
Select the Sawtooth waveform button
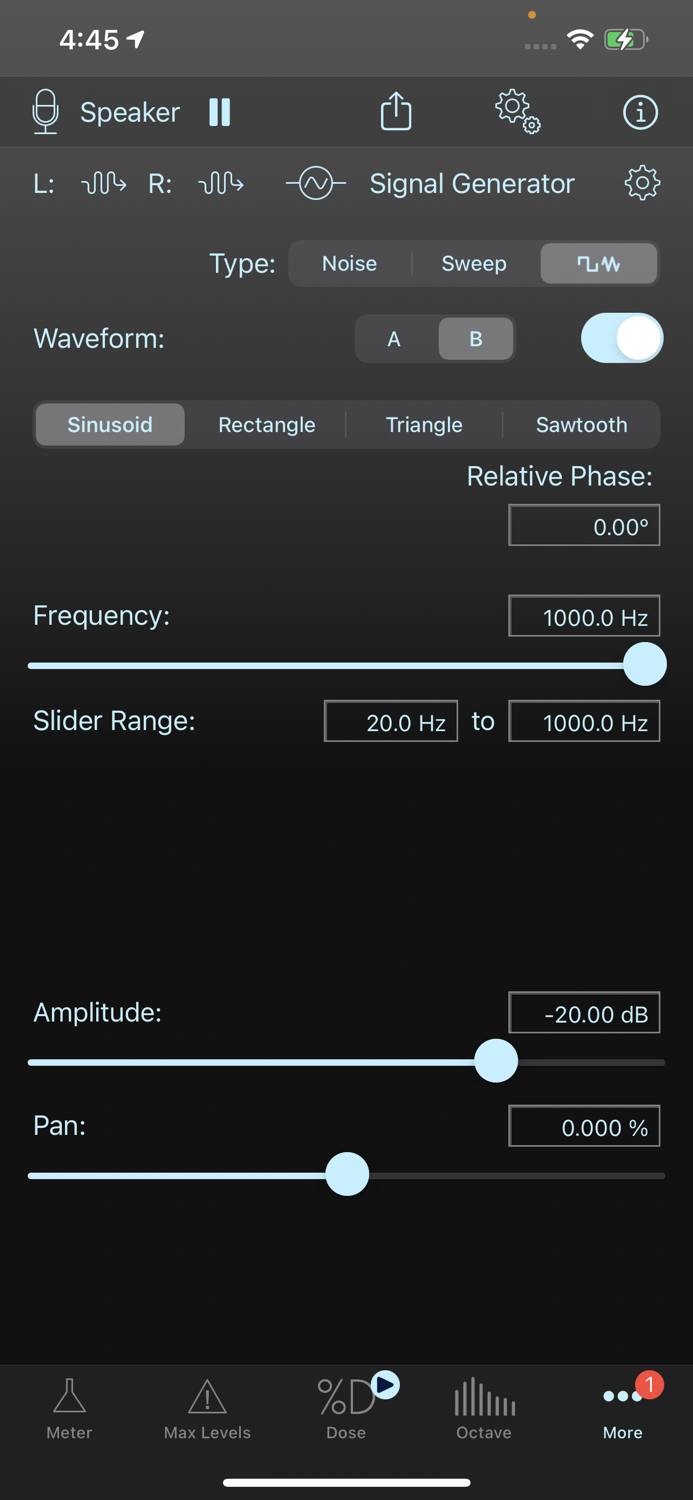[581, 424]
